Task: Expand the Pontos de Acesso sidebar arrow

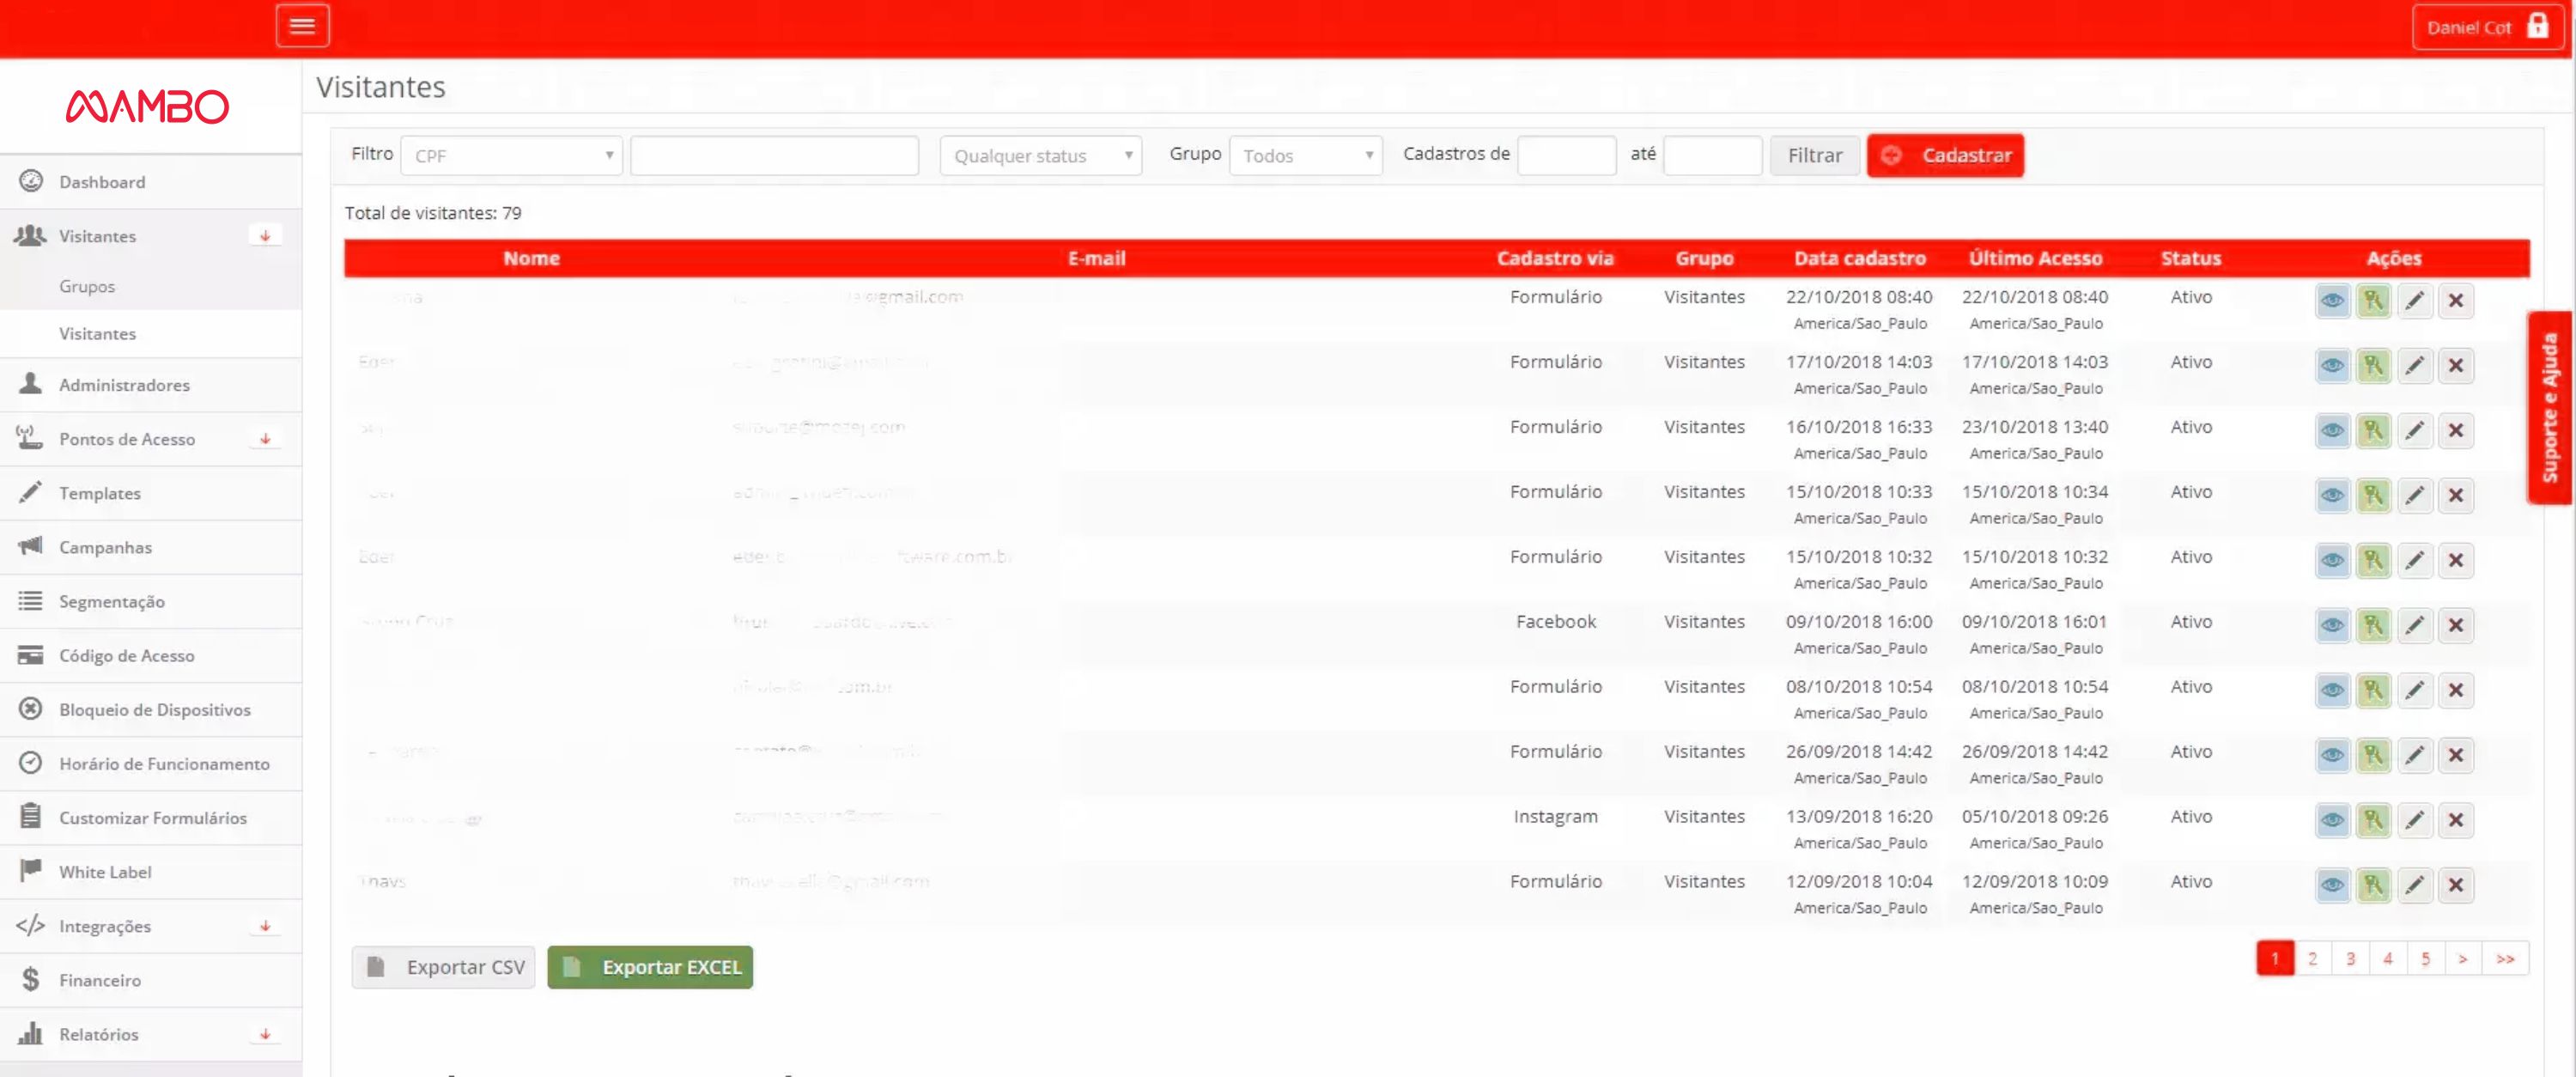Action: [x=265, y=439]
